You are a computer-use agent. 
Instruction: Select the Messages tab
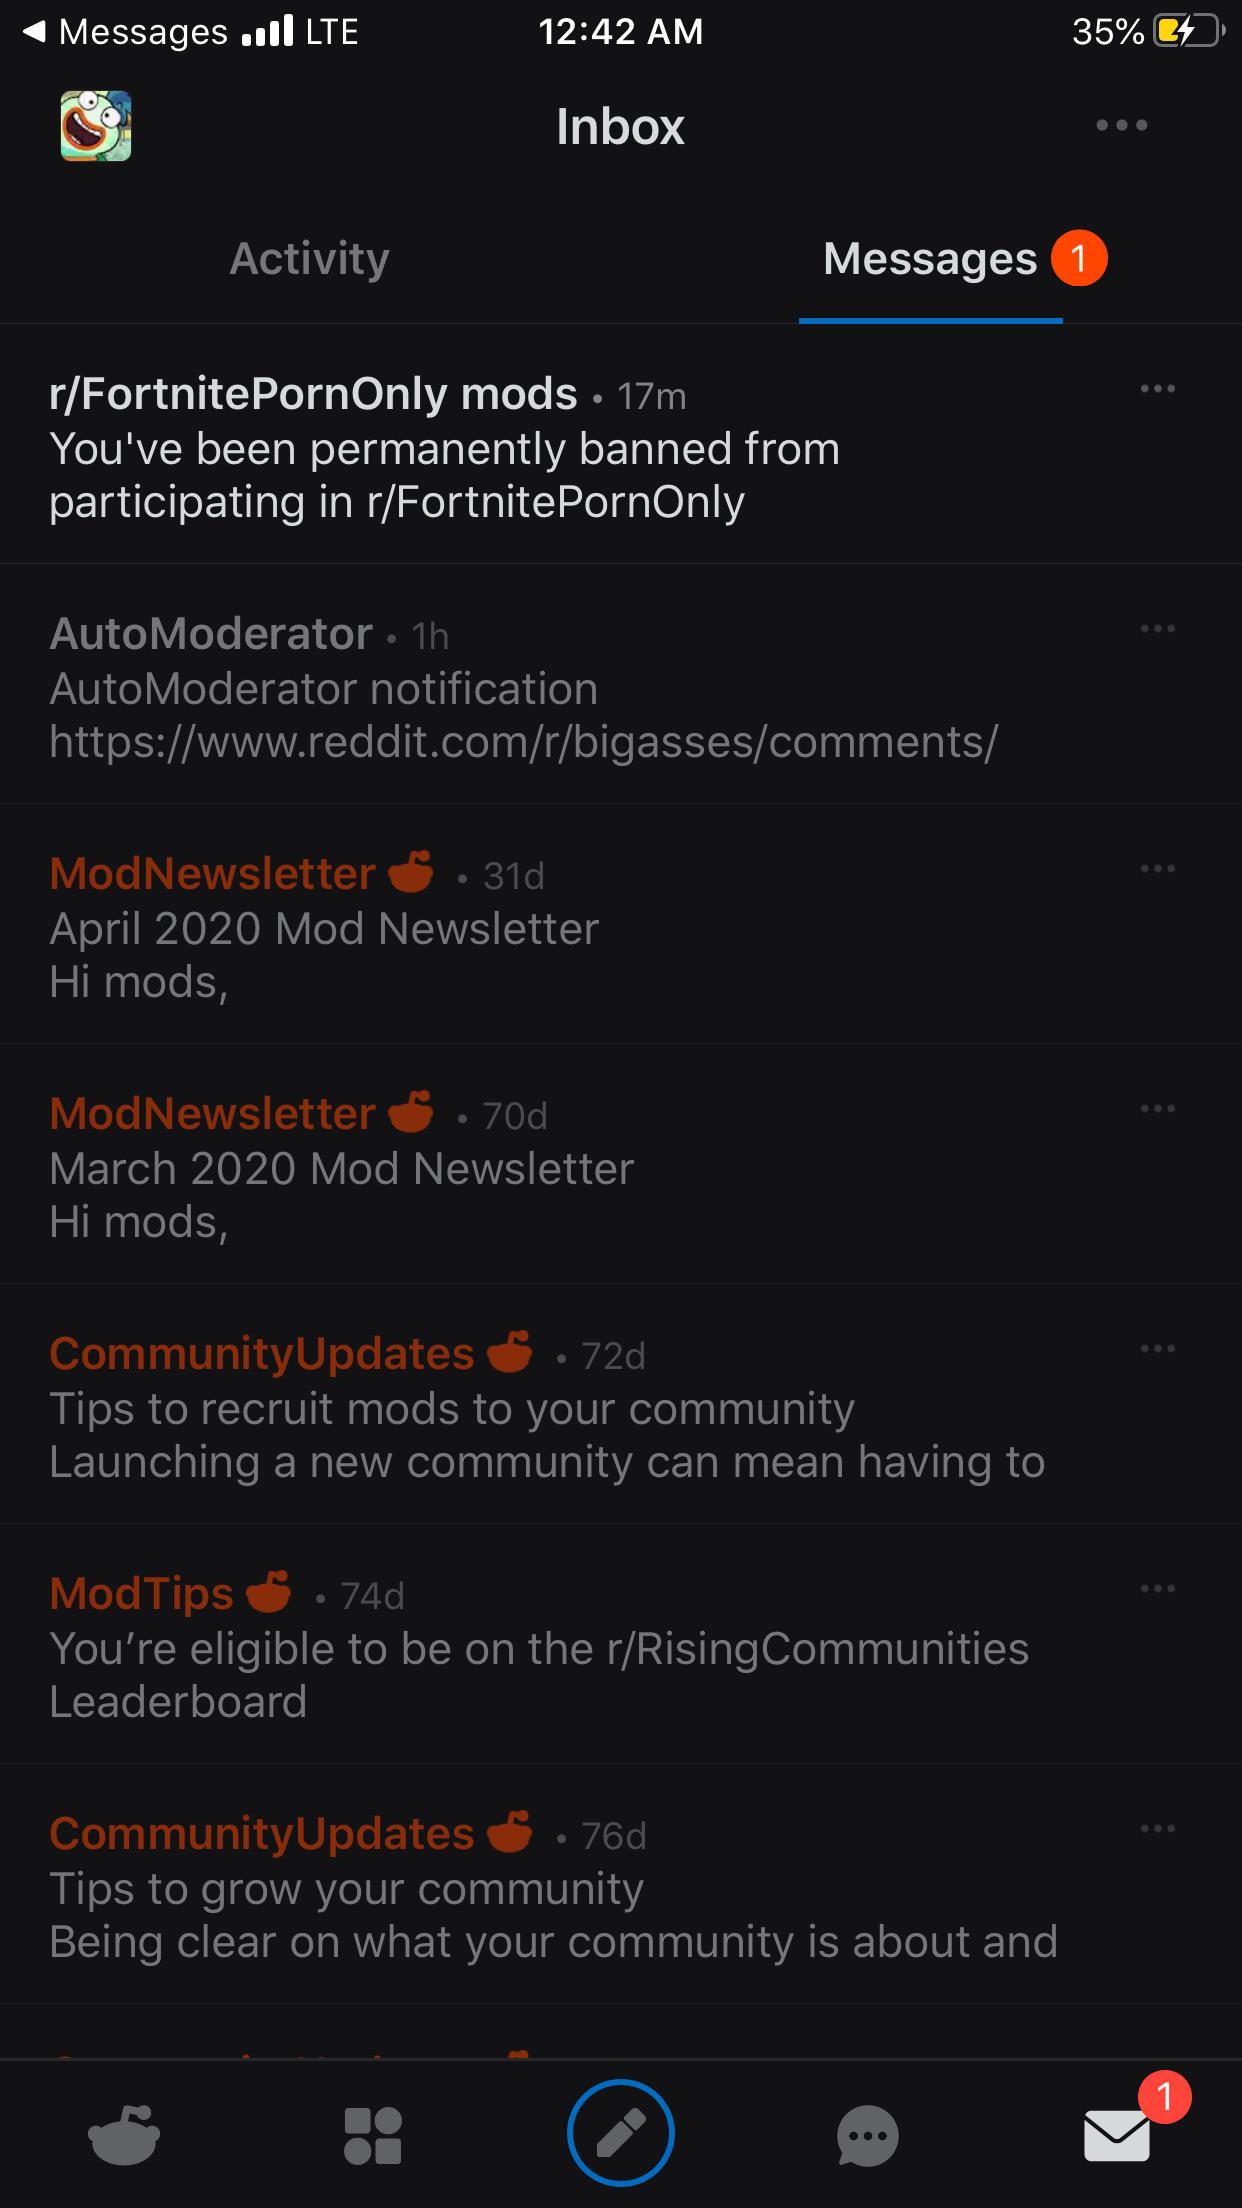[930, 259]
